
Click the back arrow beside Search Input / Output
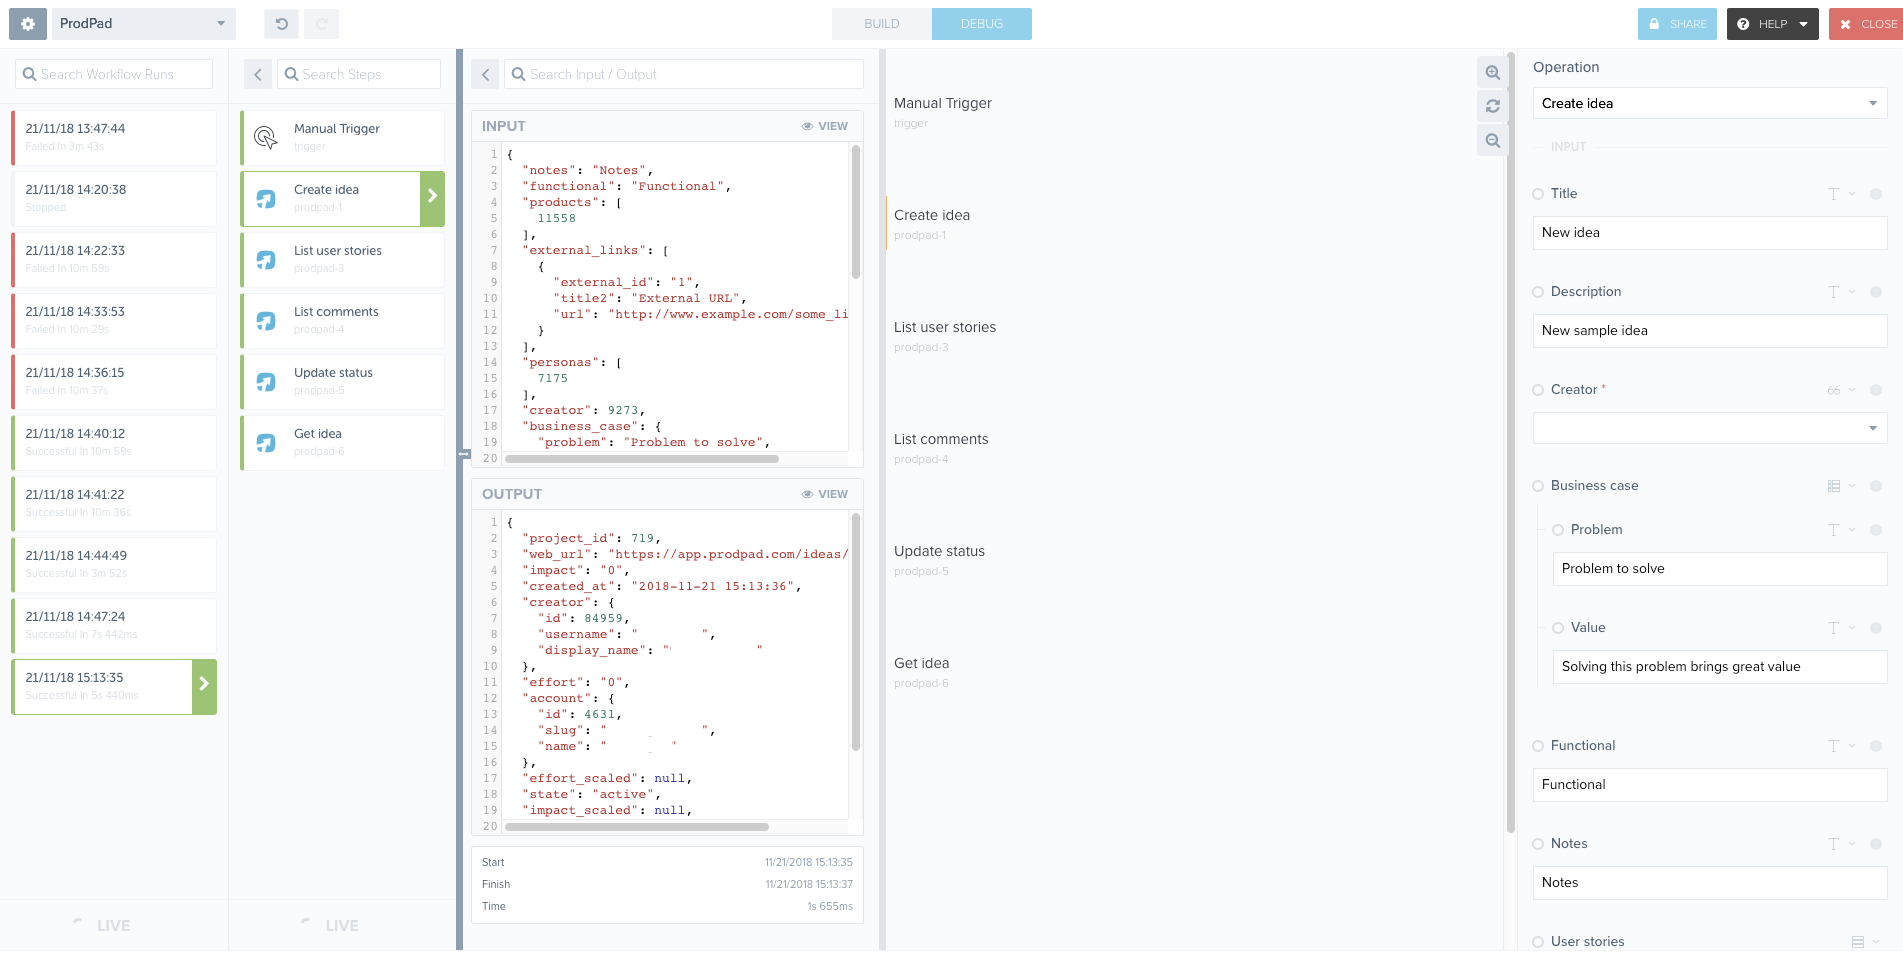click(485, 74)
